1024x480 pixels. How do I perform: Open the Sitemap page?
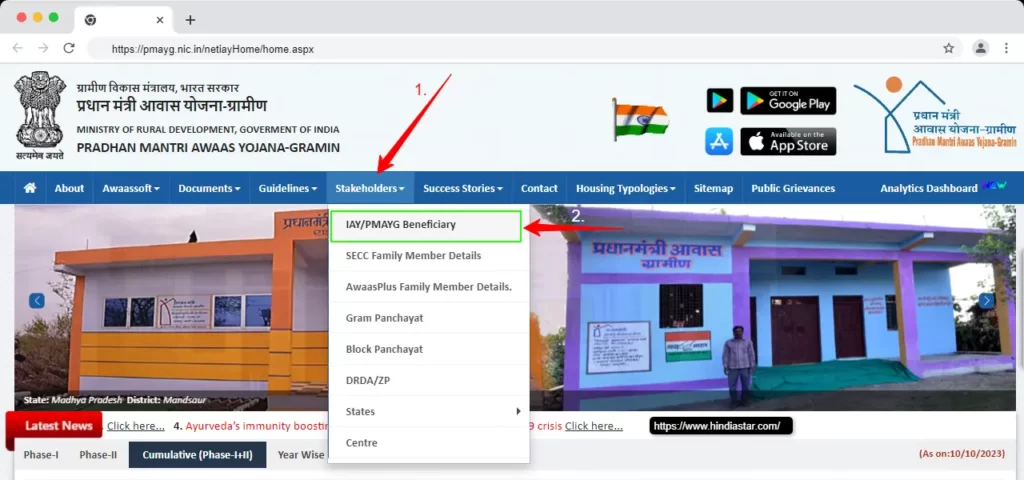pos(713,188)
